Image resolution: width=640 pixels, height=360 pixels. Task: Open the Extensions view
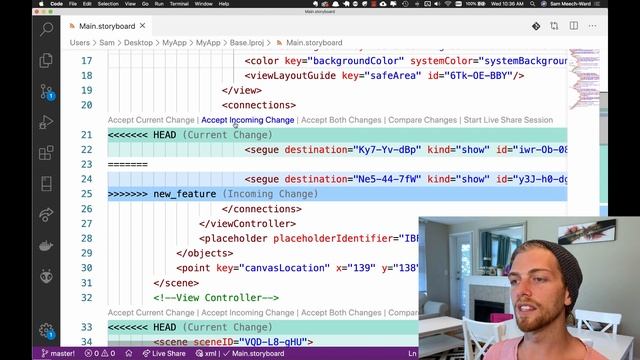(x=46, y=153)
